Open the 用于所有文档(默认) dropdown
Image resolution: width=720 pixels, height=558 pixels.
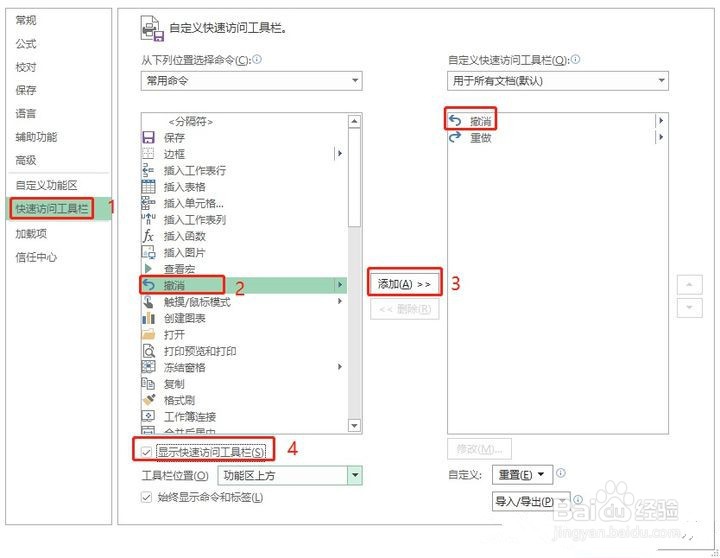pos(558,81)
